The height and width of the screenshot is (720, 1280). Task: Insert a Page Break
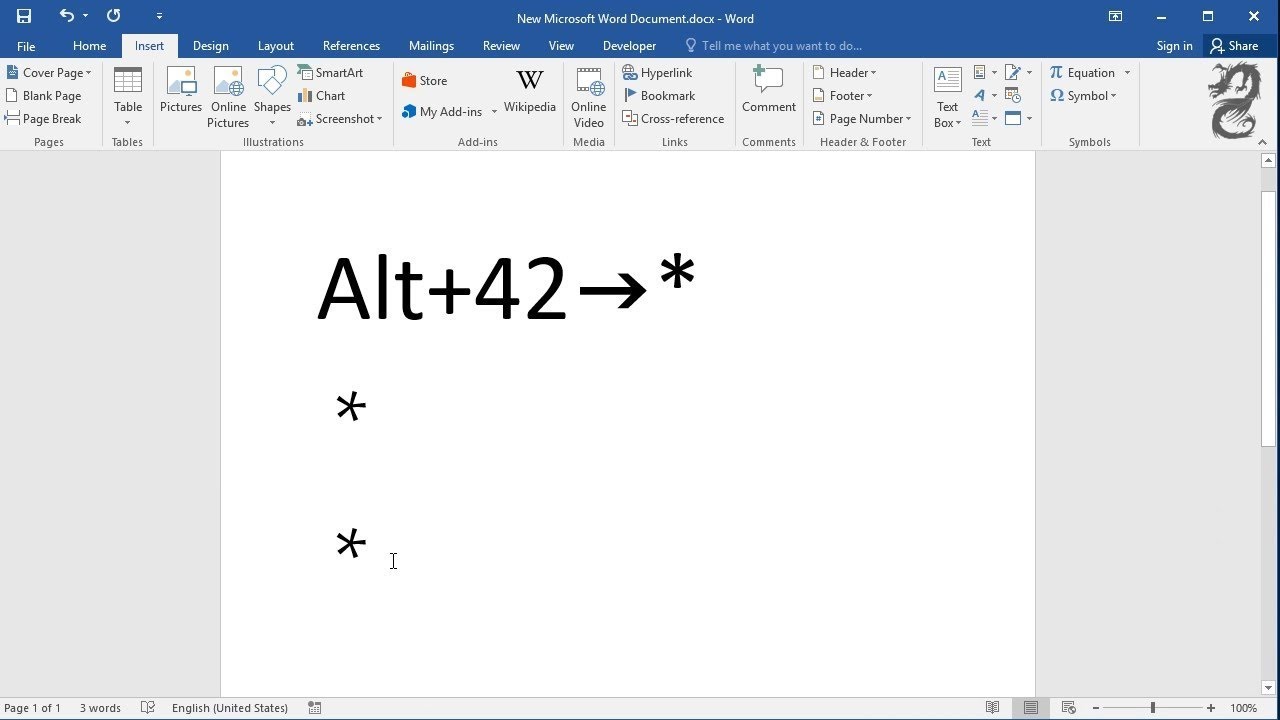(43, 119)
